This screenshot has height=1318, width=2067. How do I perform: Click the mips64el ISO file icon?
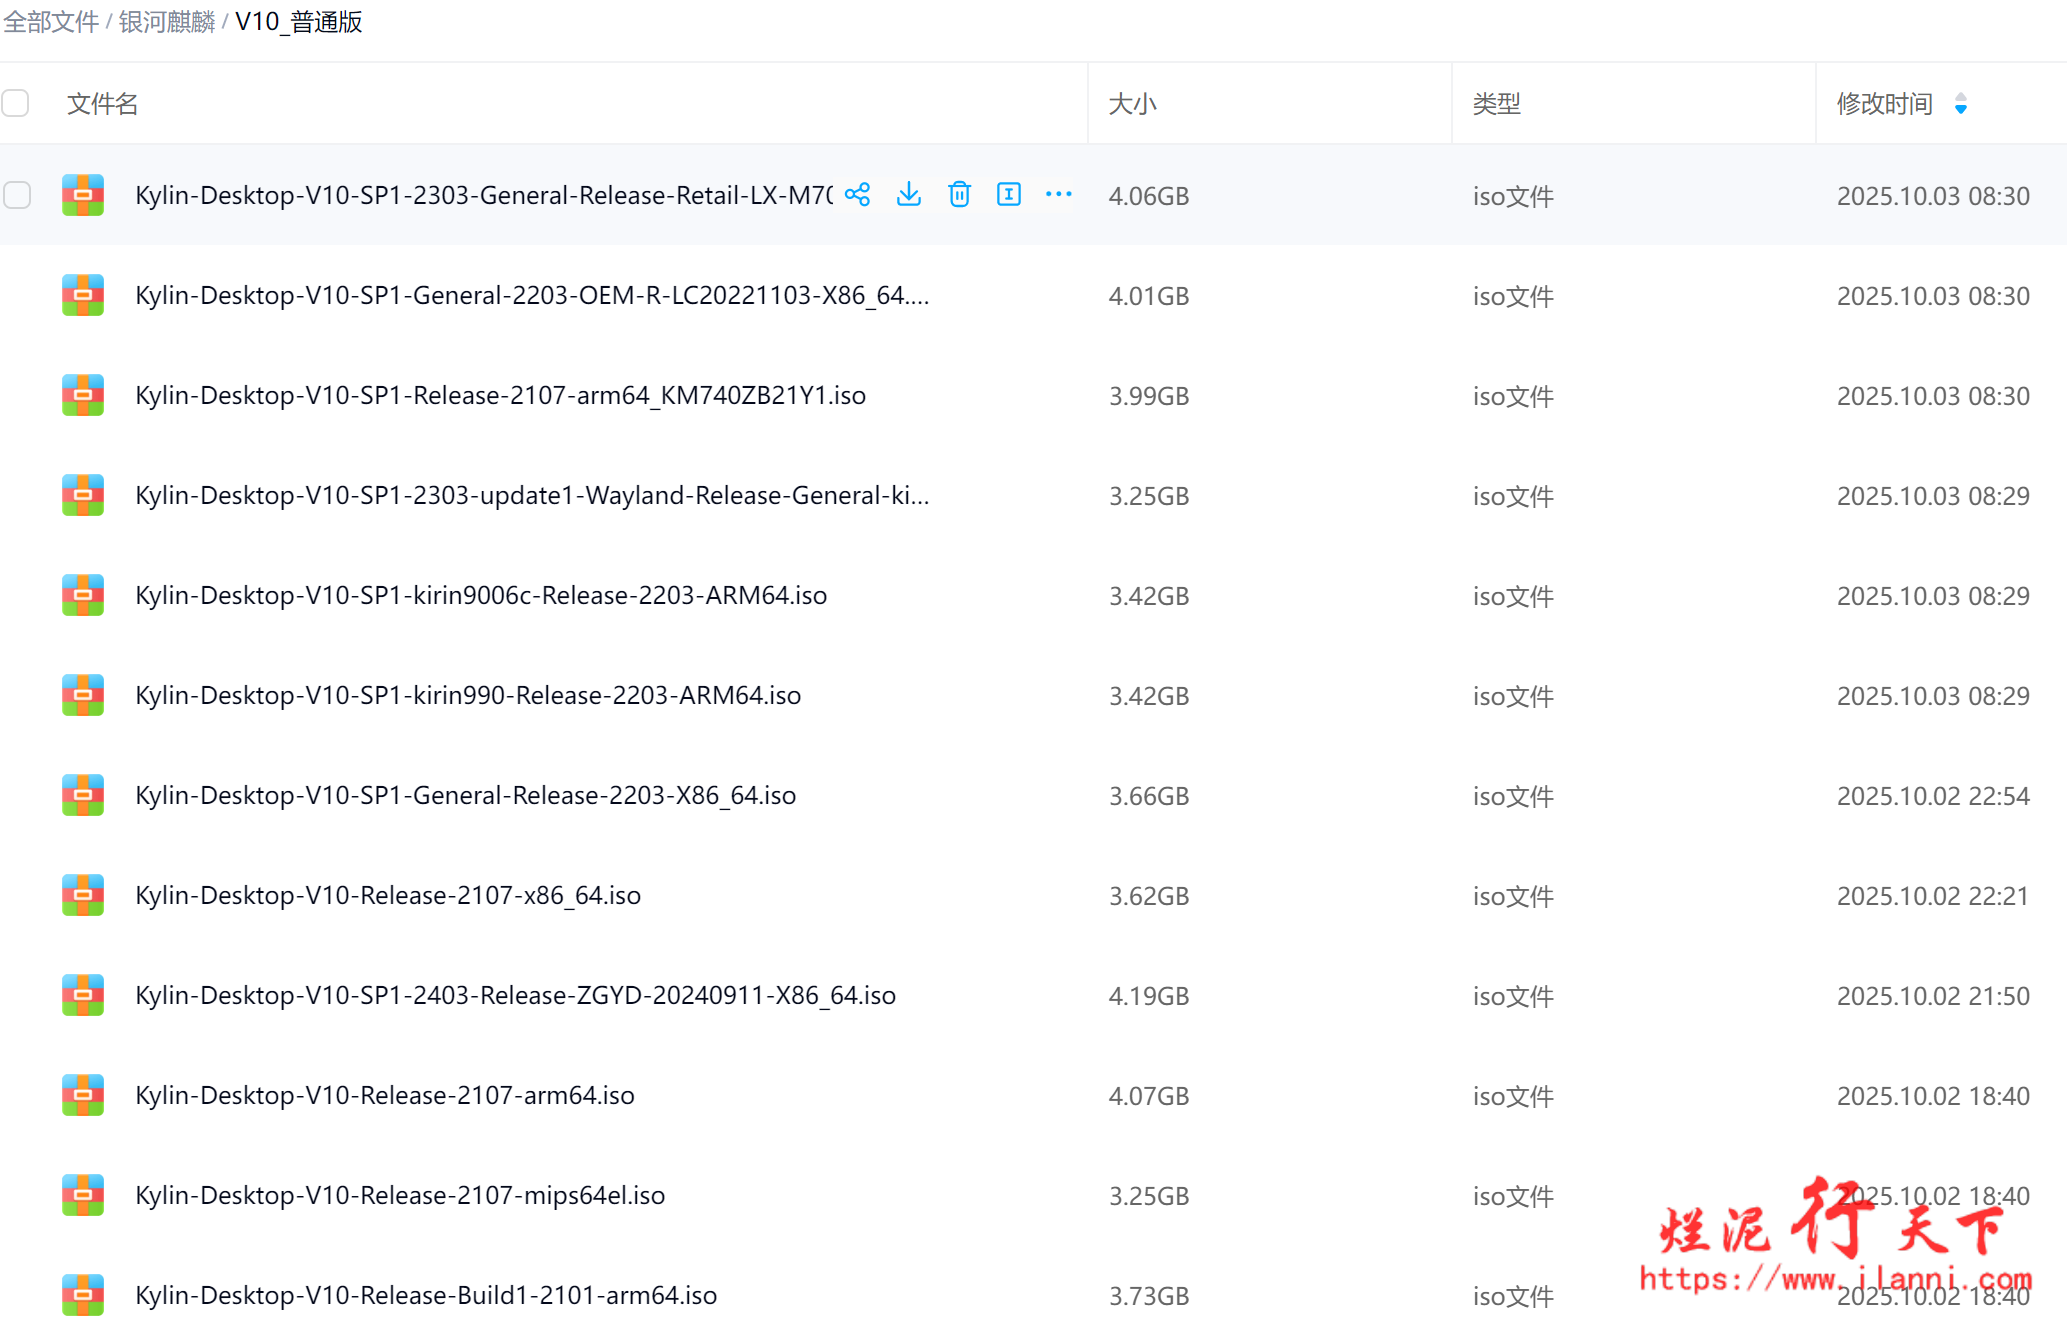point(83,1195)
